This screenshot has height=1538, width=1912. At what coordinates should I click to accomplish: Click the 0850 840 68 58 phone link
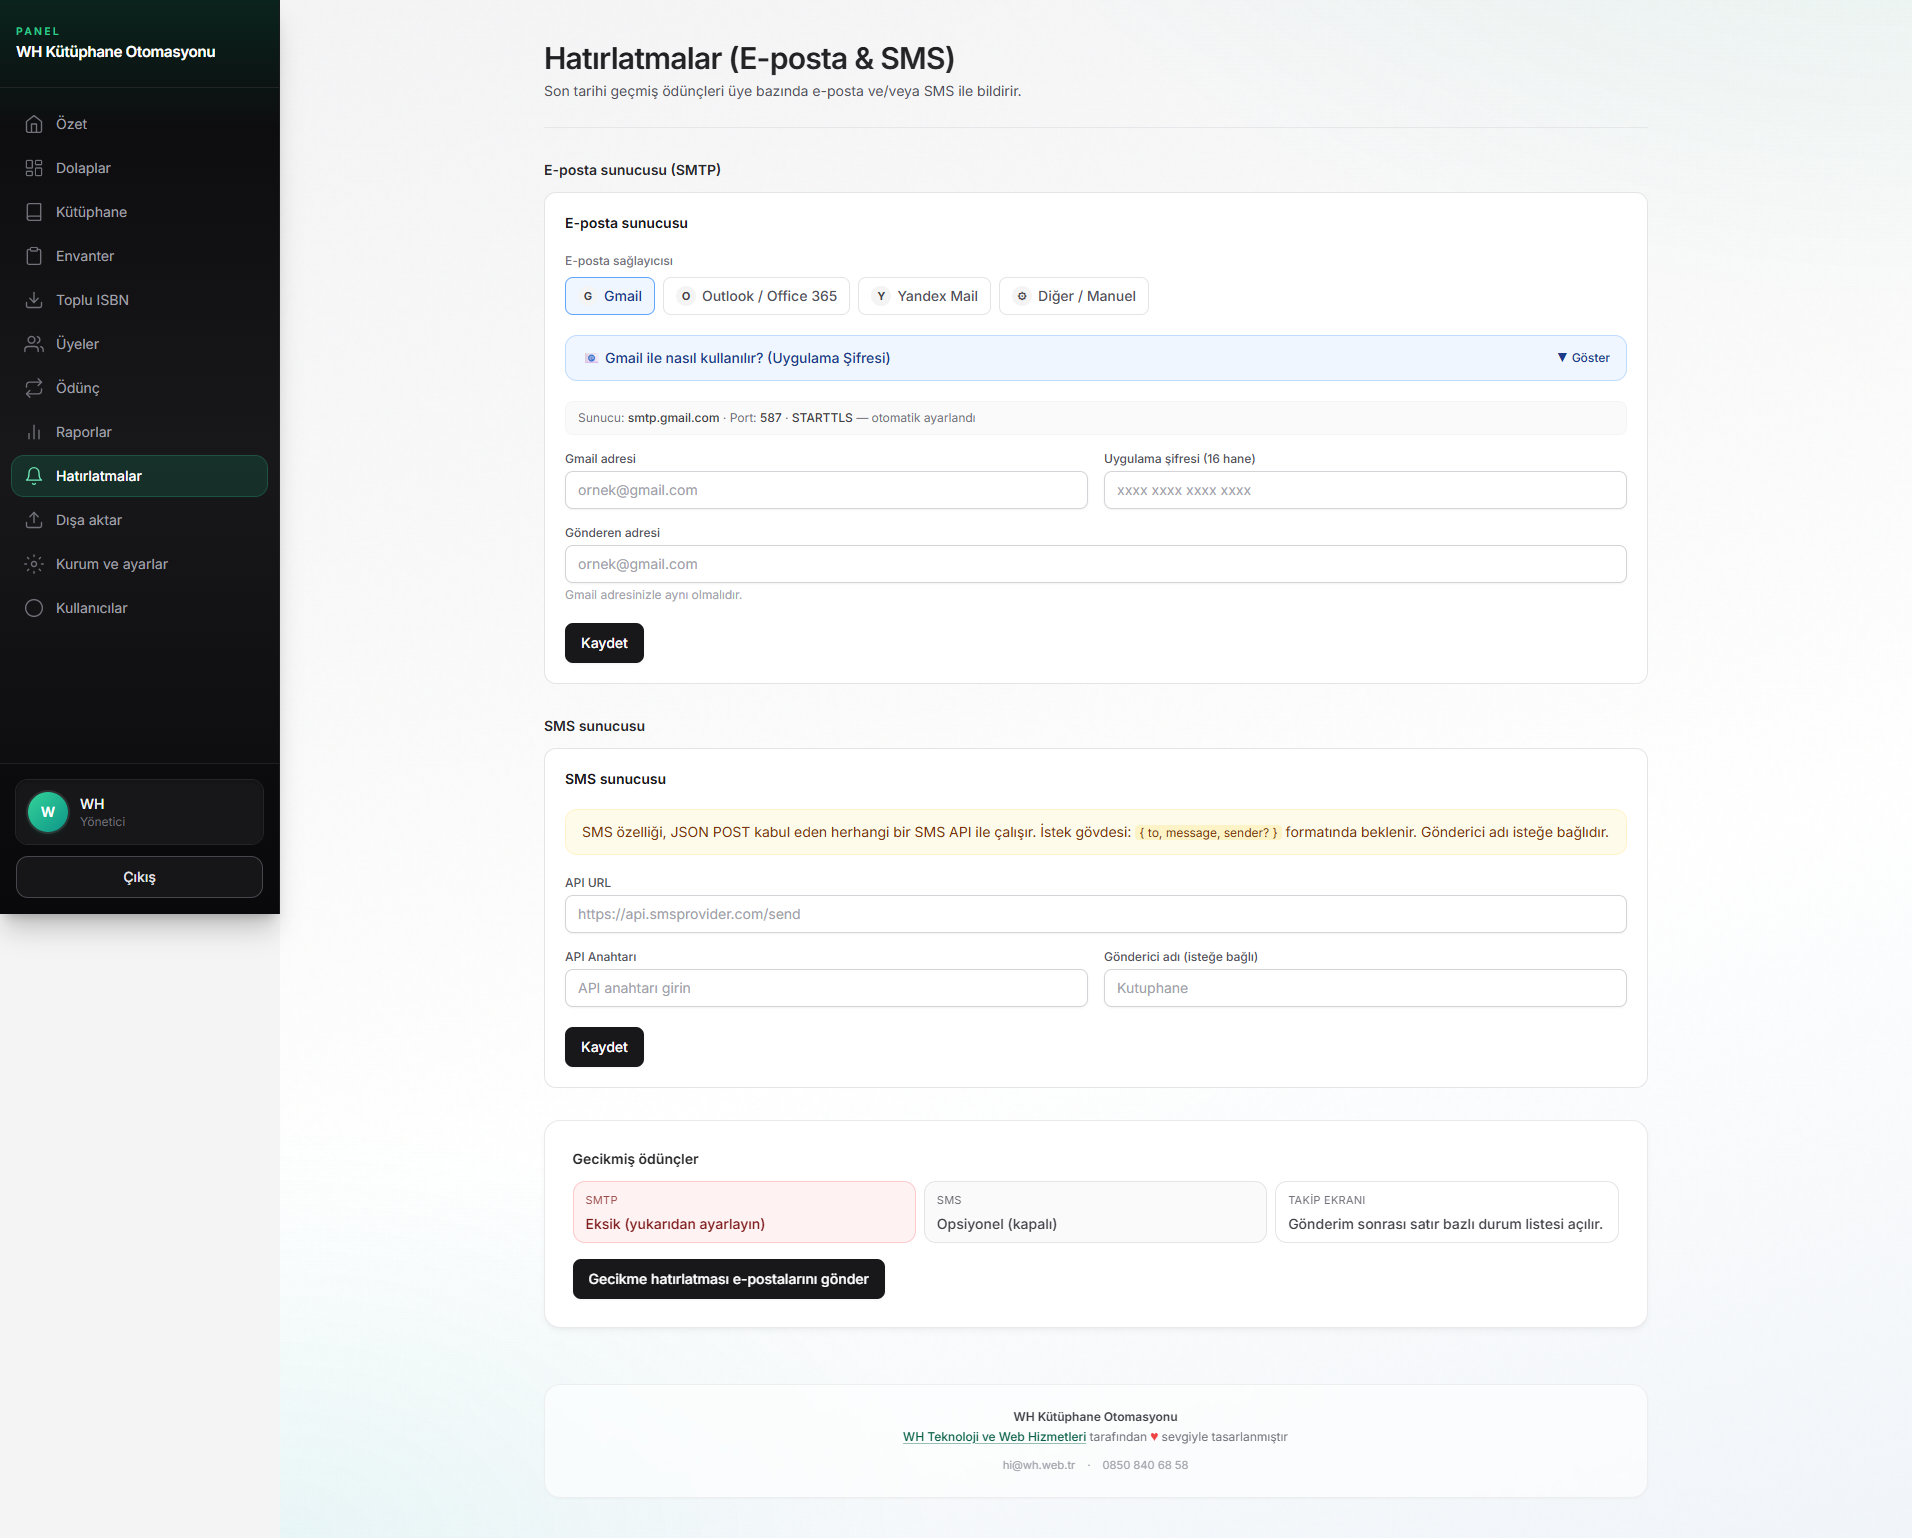click(x=1145, y=1465)
